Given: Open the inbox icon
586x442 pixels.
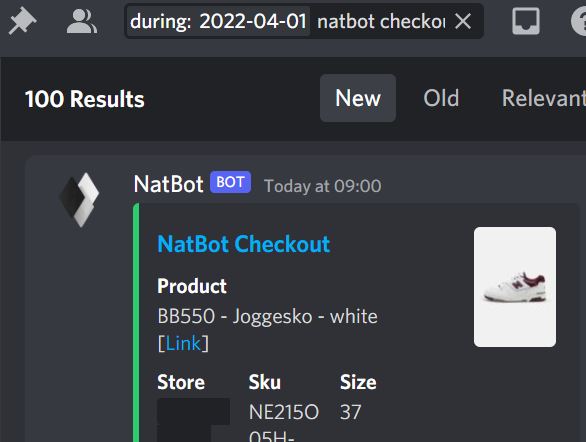Looking at the screenshot, I should point(525,21).
